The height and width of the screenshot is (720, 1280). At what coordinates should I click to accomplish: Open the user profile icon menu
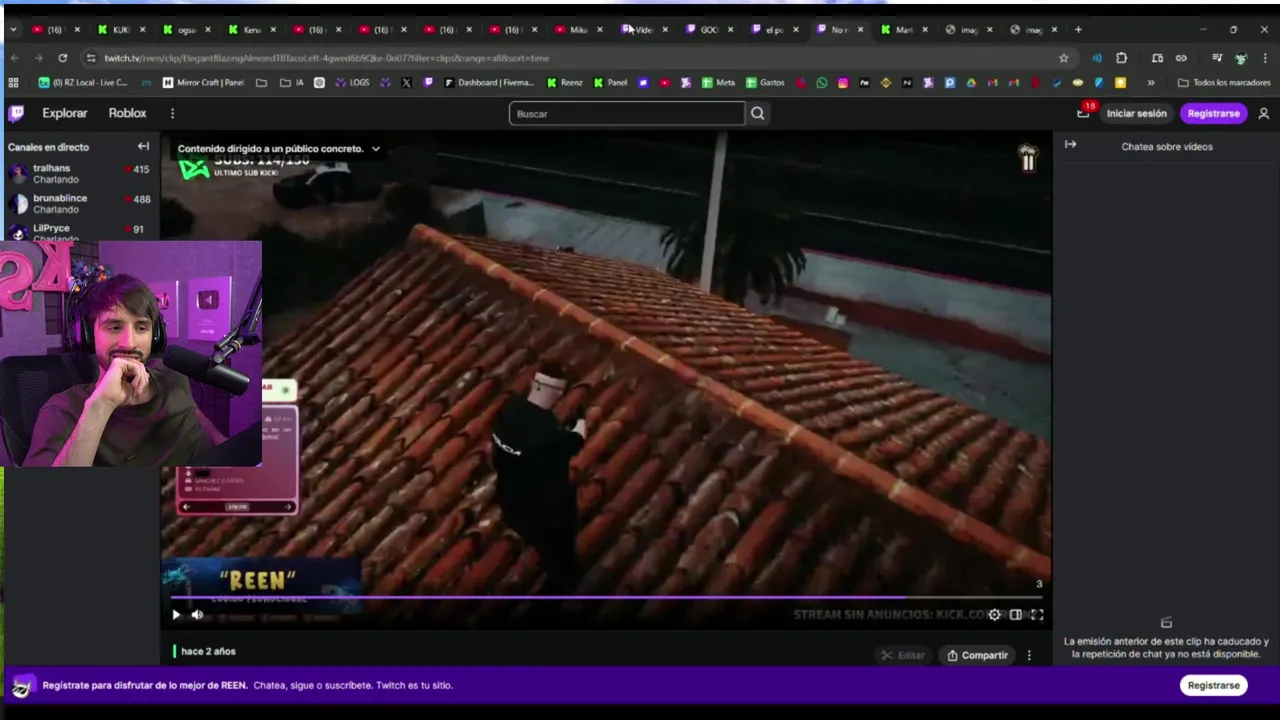(x=1264, y=113)
